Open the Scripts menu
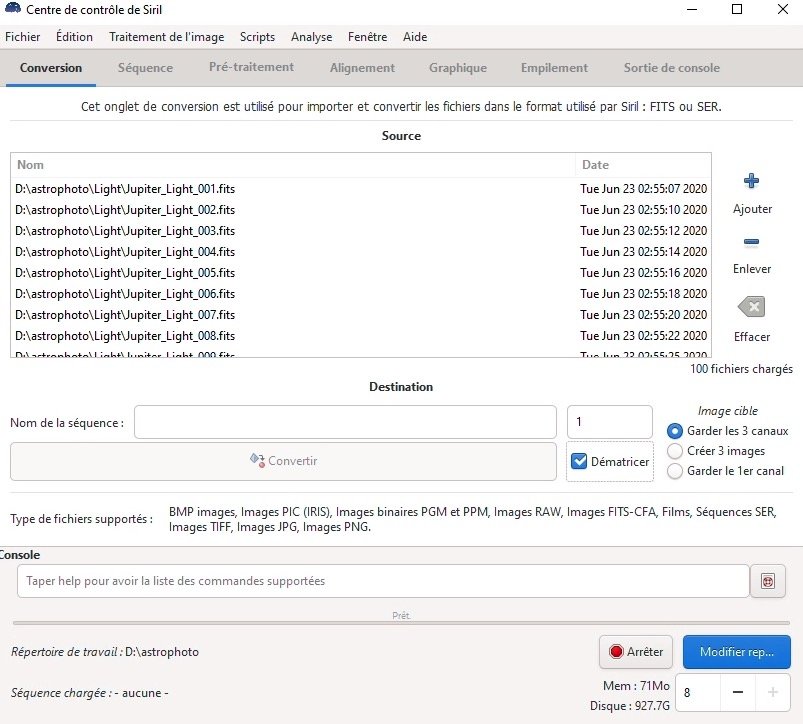 coord(257,37)
